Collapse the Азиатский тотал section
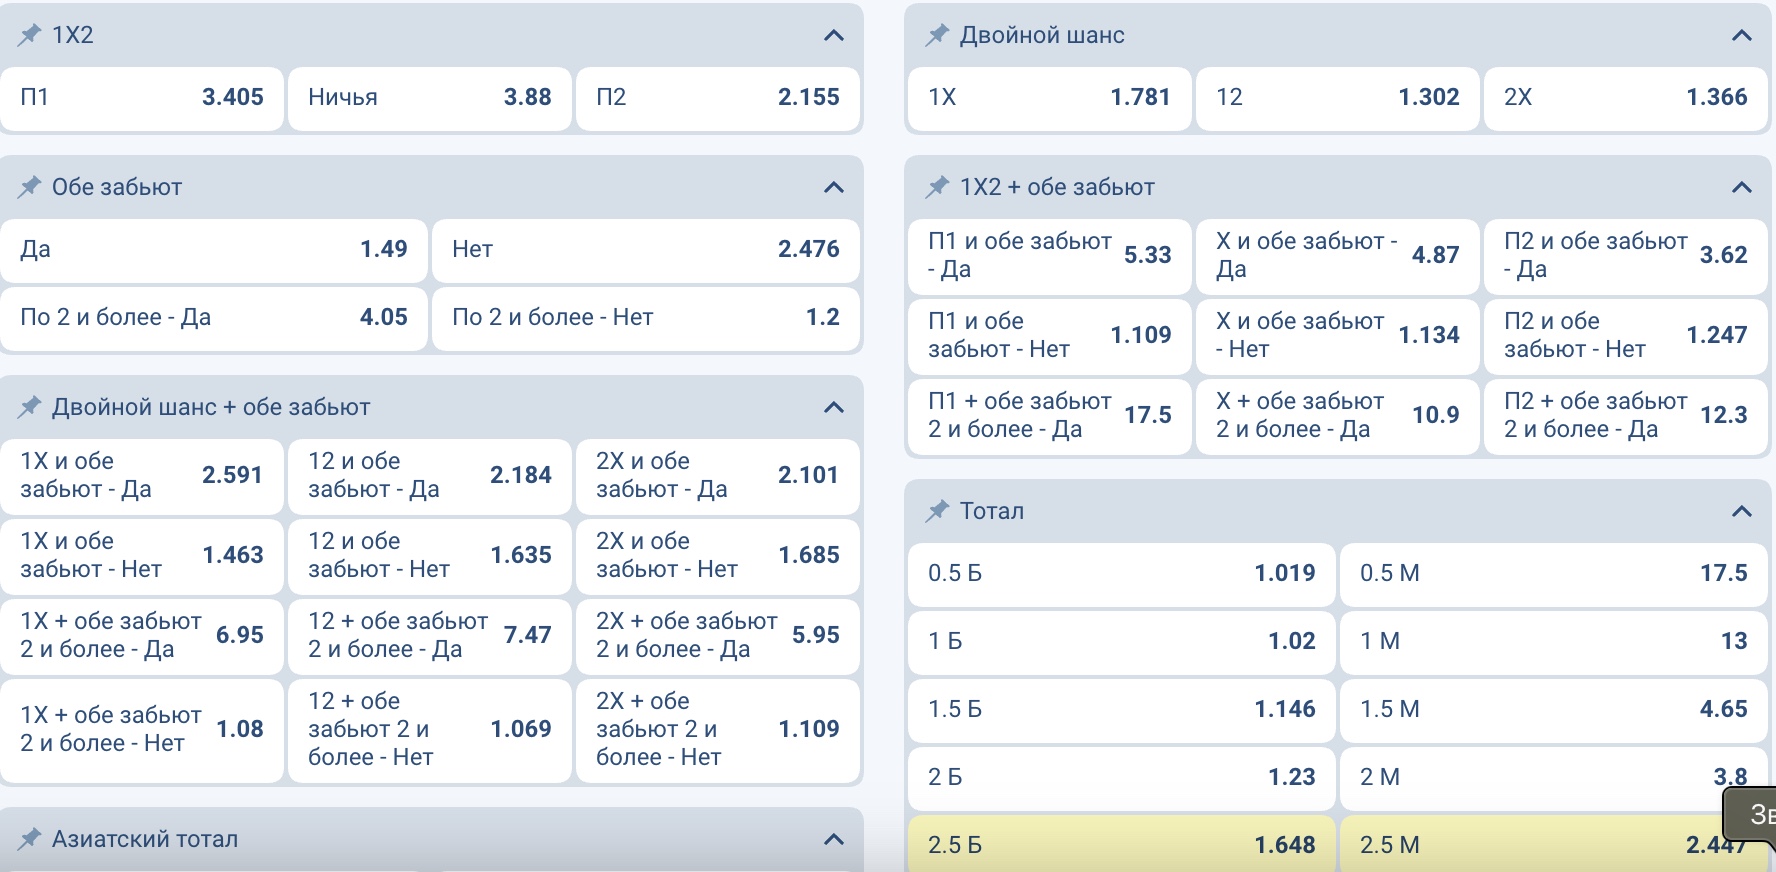Viewport: 1776px width, 872px height. [834, 840]
